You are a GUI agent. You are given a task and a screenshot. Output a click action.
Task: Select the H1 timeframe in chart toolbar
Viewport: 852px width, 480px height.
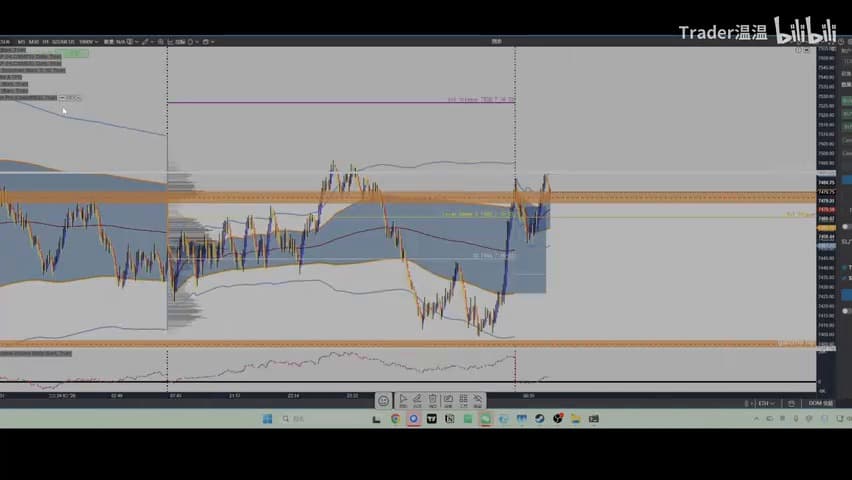point(46,42)
